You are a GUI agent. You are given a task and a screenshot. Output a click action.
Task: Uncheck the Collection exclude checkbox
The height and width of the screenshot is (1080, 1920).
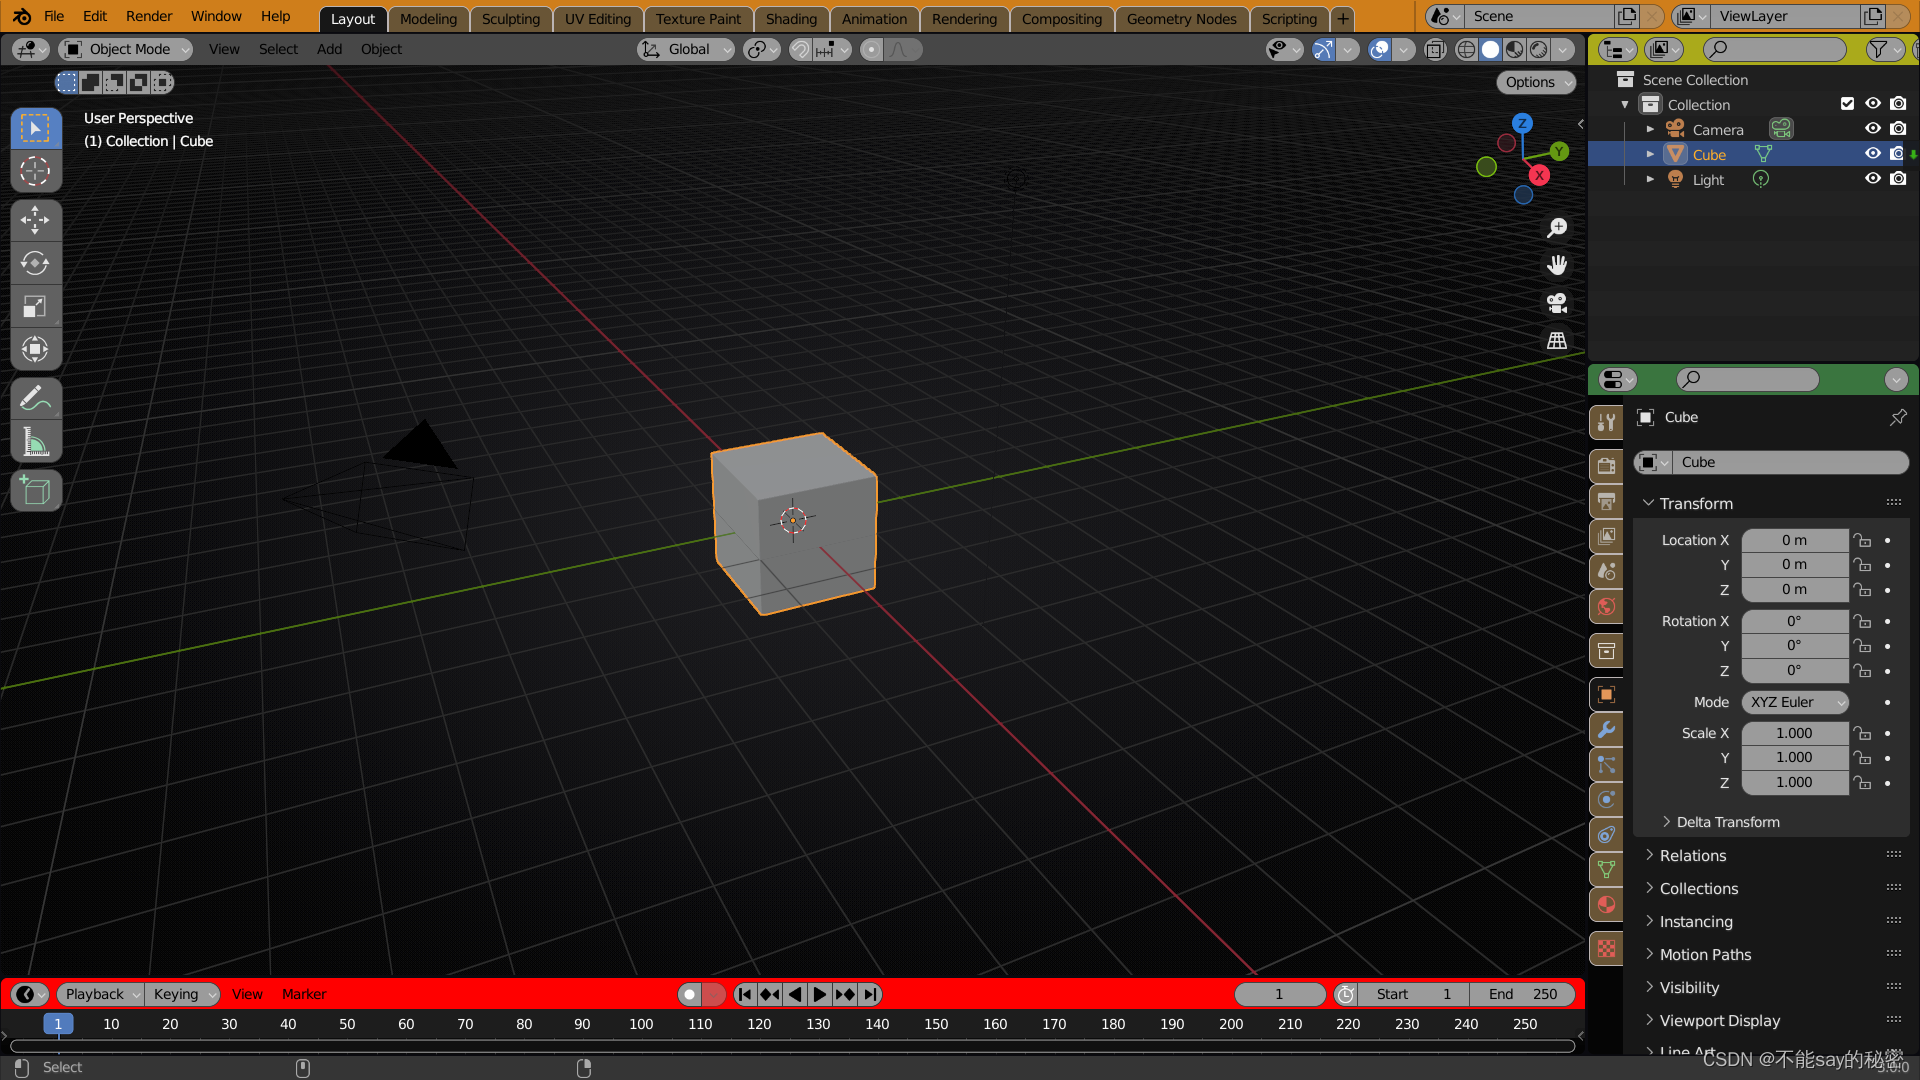point(1847,104)
